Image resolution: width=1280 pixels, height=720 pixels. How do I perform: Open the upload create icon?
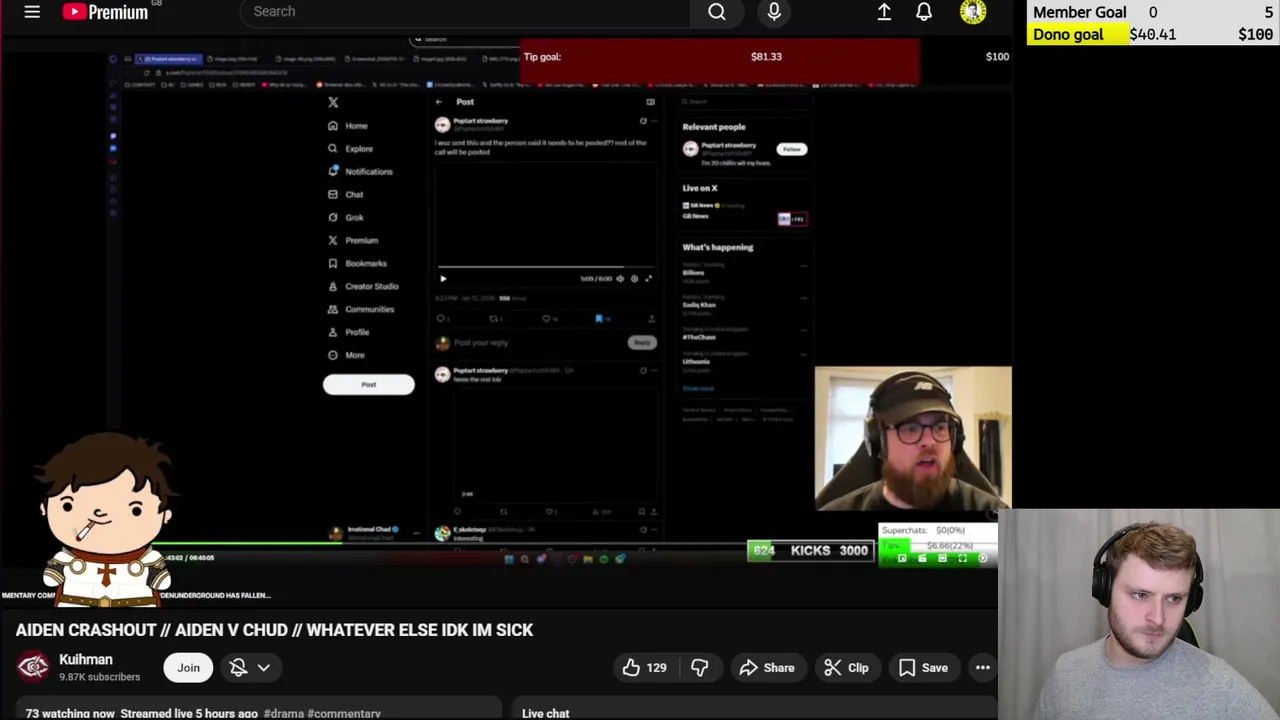point(884,12)
